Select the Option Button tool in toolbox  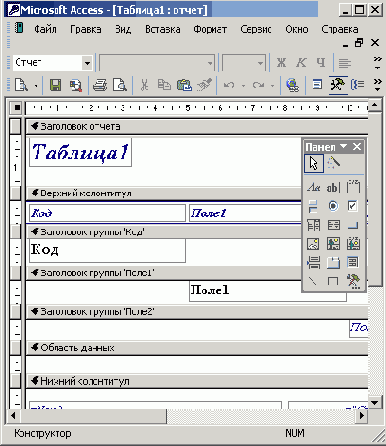point(333,206)
